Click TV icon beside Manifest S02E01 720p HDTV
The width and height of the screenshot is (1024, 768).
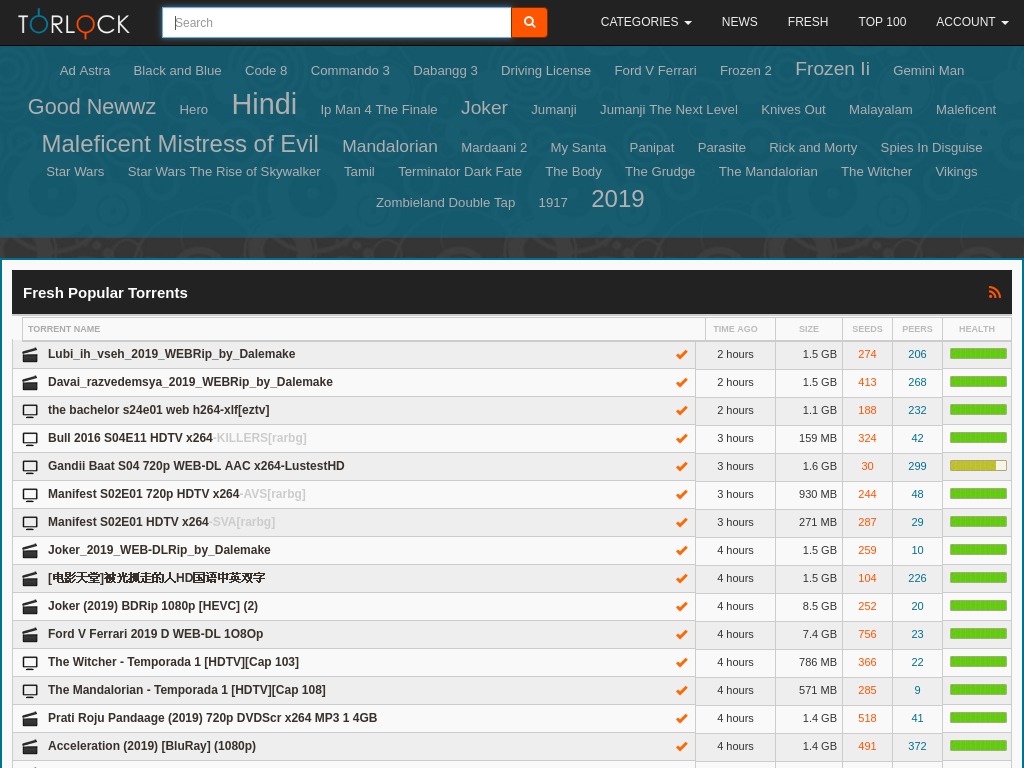30,495
